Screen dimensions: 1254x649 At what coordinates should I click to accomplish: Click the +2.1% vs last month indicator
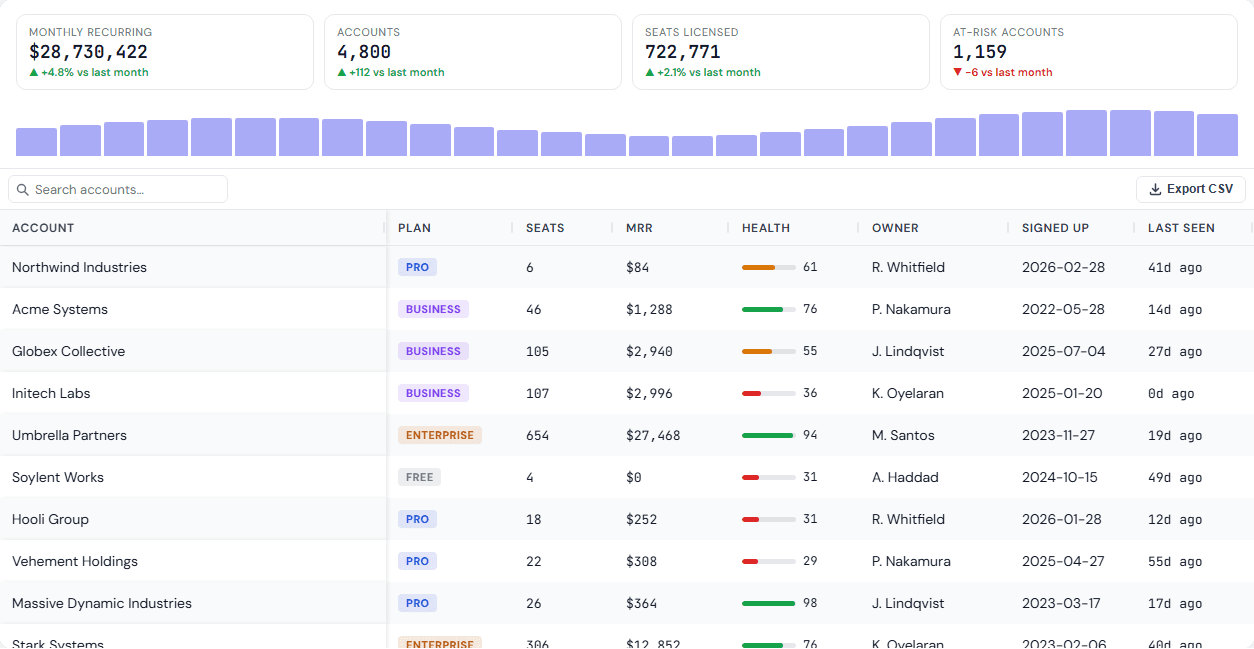click(703, 72)
